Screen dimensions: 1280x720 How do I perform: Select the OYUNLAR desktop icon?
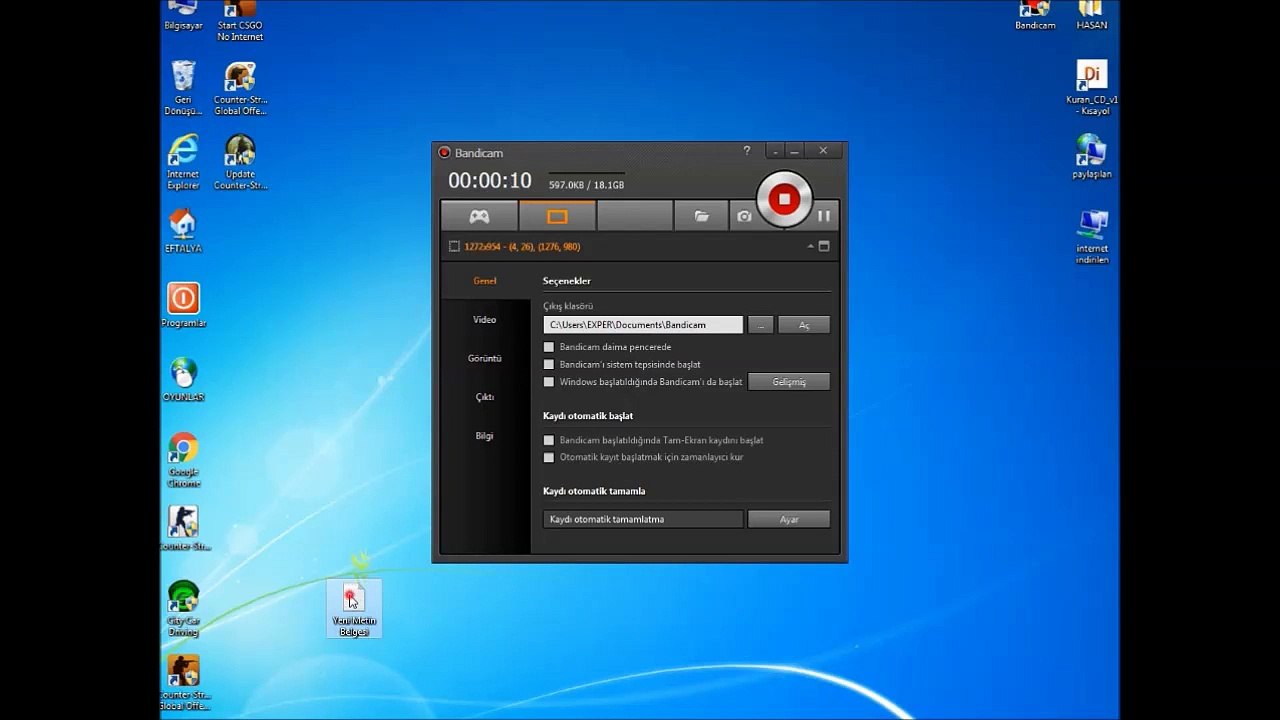point(183,380)
